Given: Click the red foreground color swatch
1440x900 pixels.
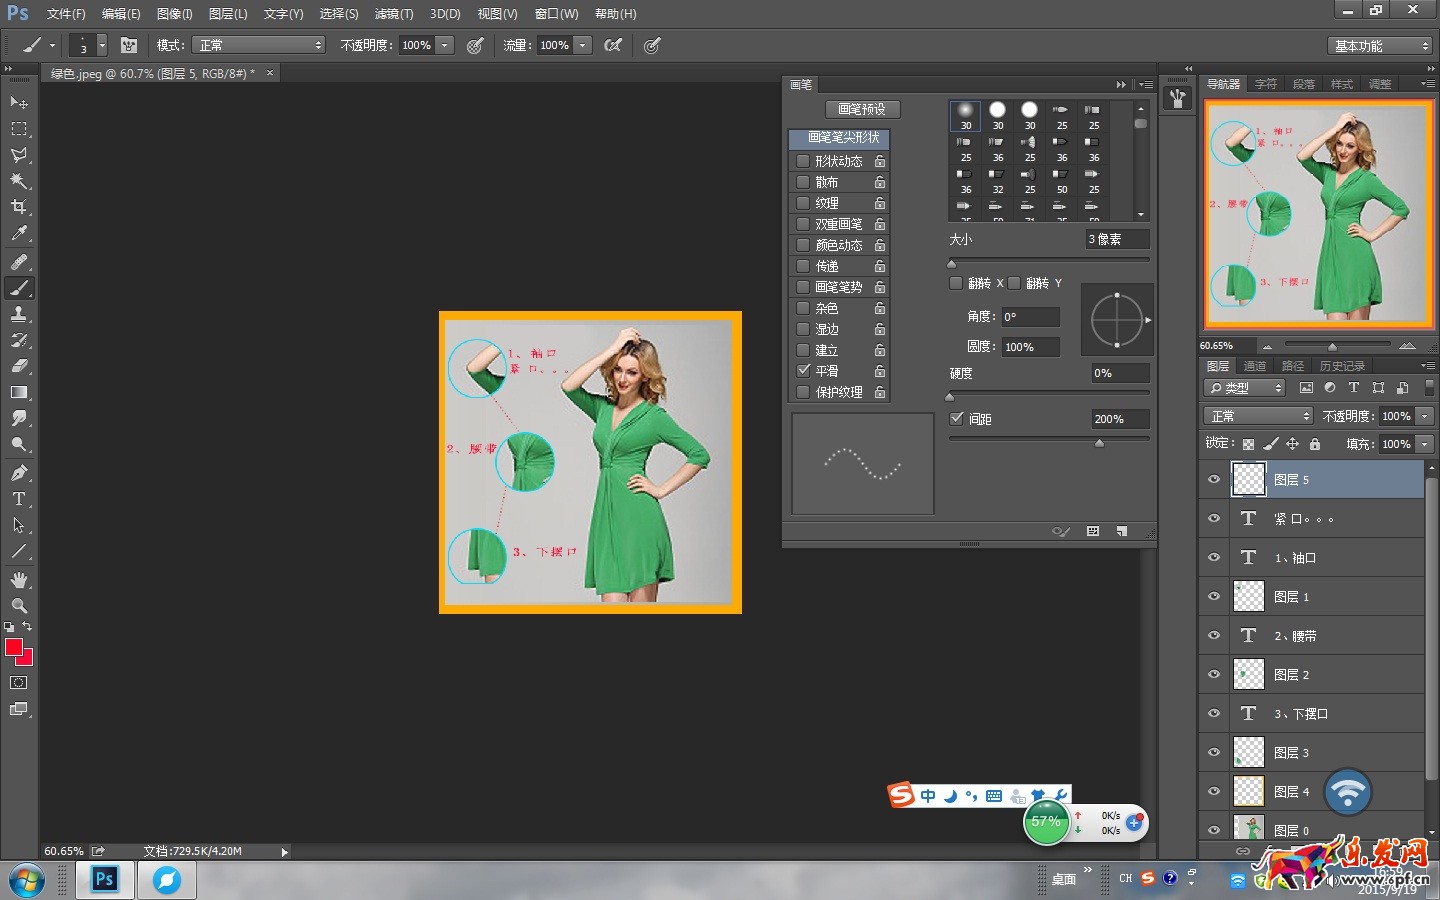Looking at the screenshot, I should point(14,648).
